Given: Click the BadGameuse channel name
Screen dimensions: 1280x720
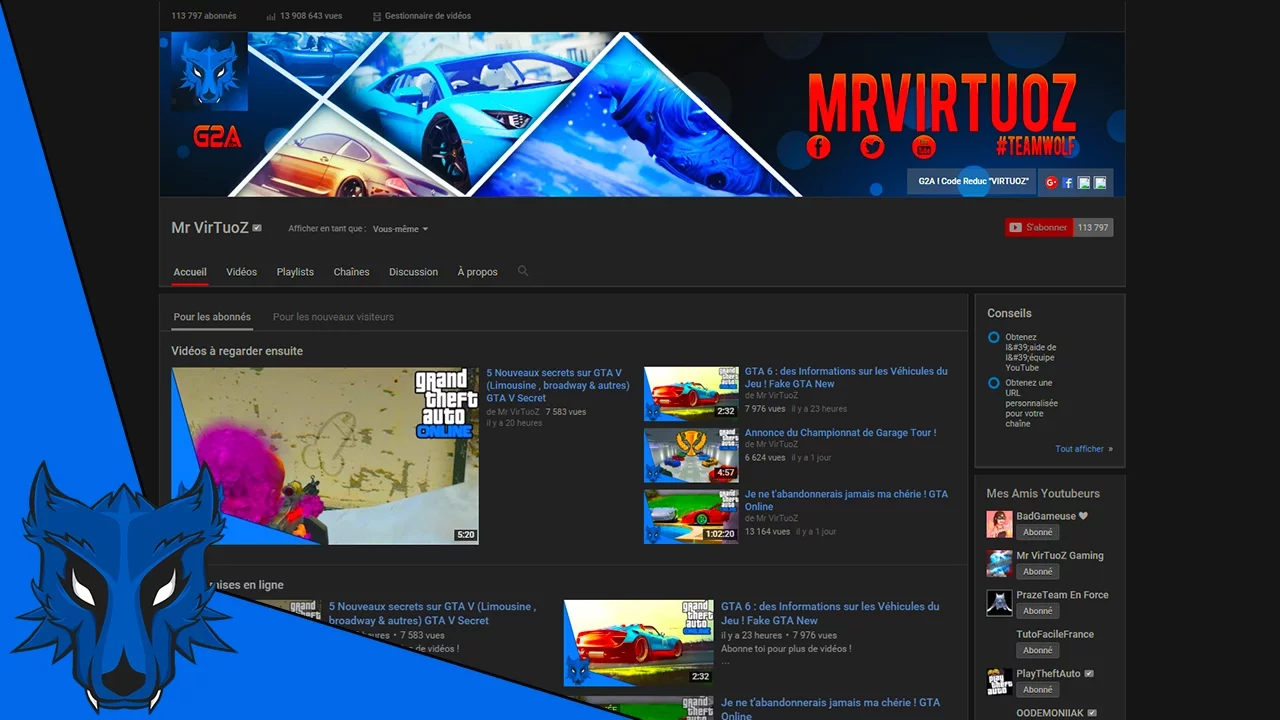Looking at the screenshot, I should click(1046, 516).
